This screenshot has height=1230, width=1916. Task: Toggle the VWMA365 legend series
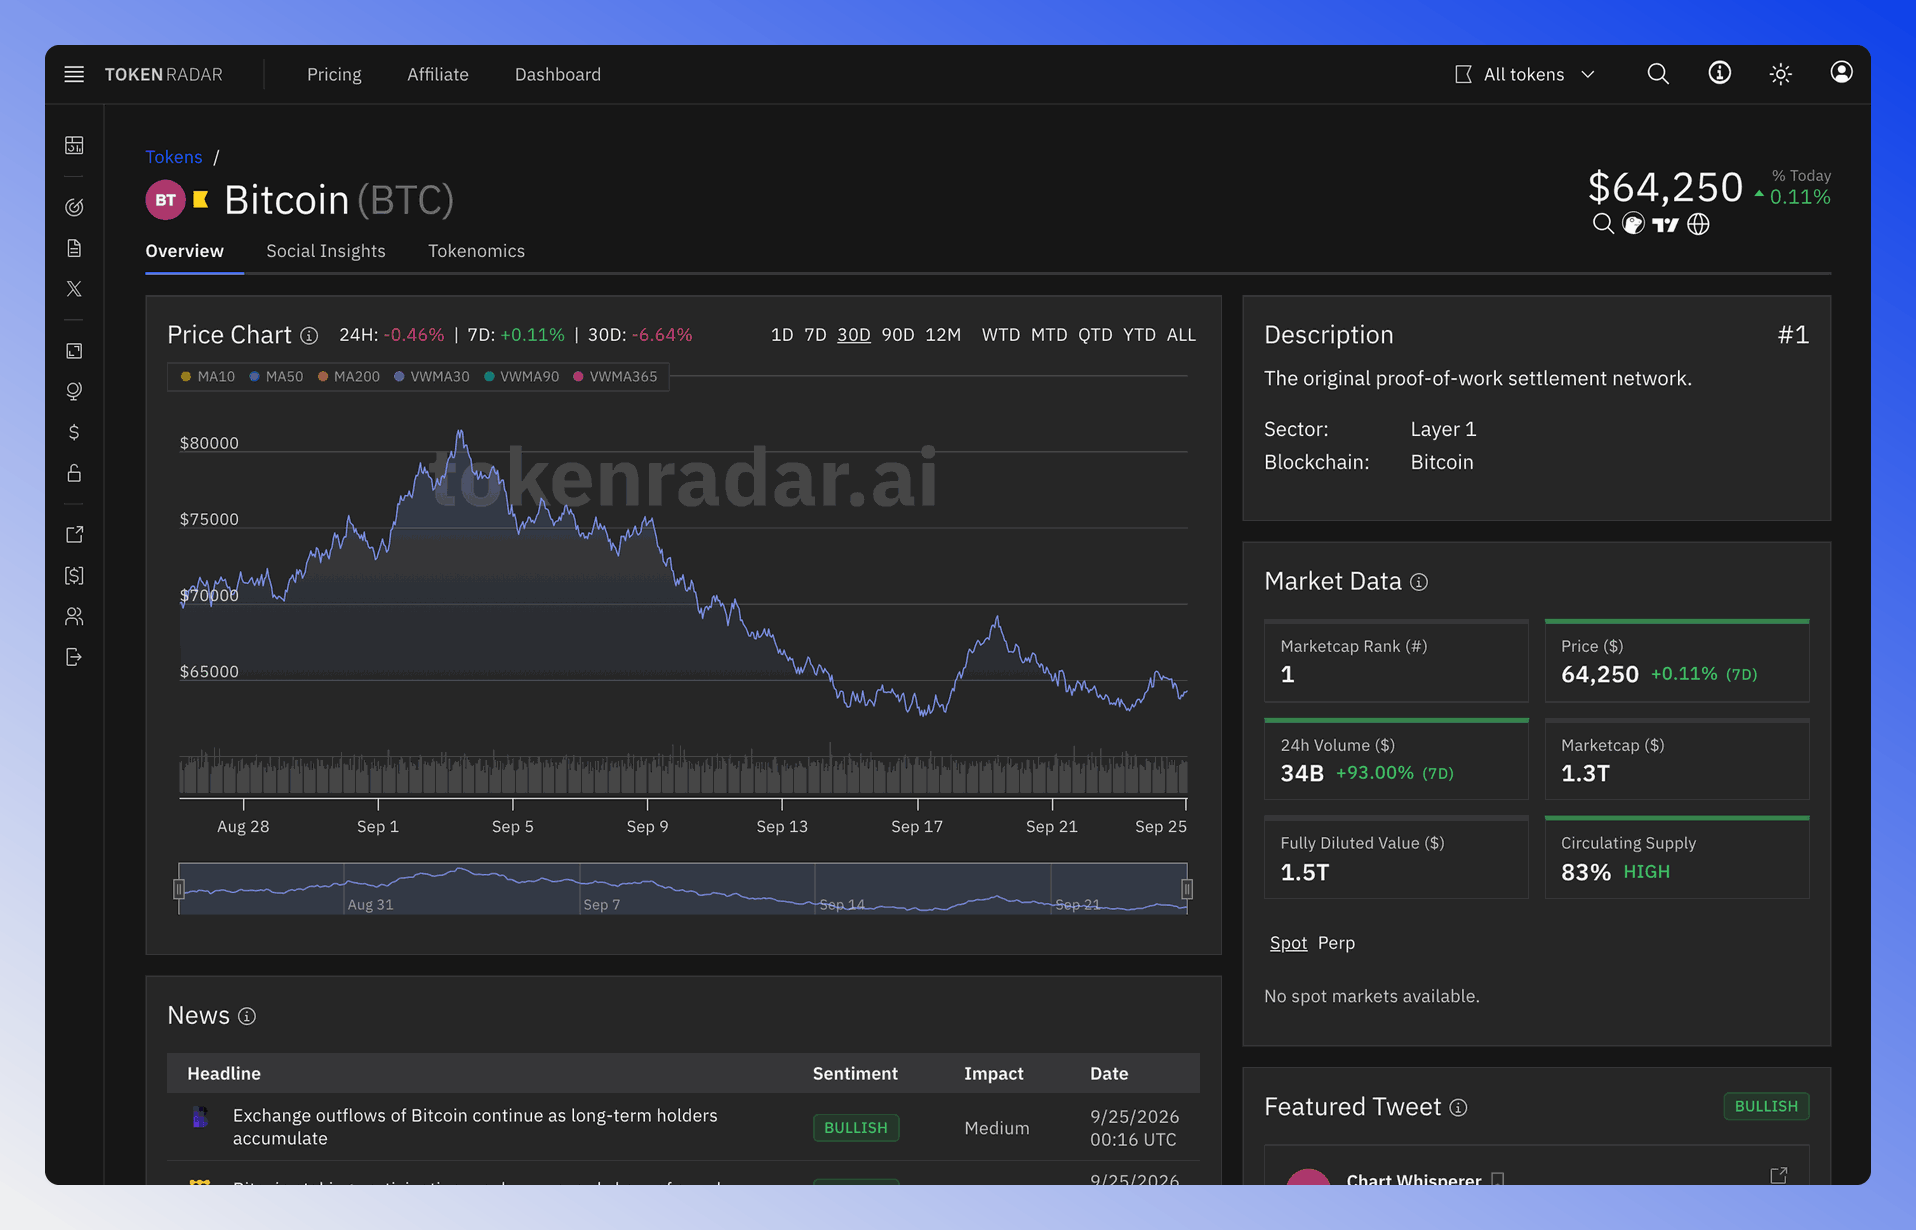pos(615,377)
